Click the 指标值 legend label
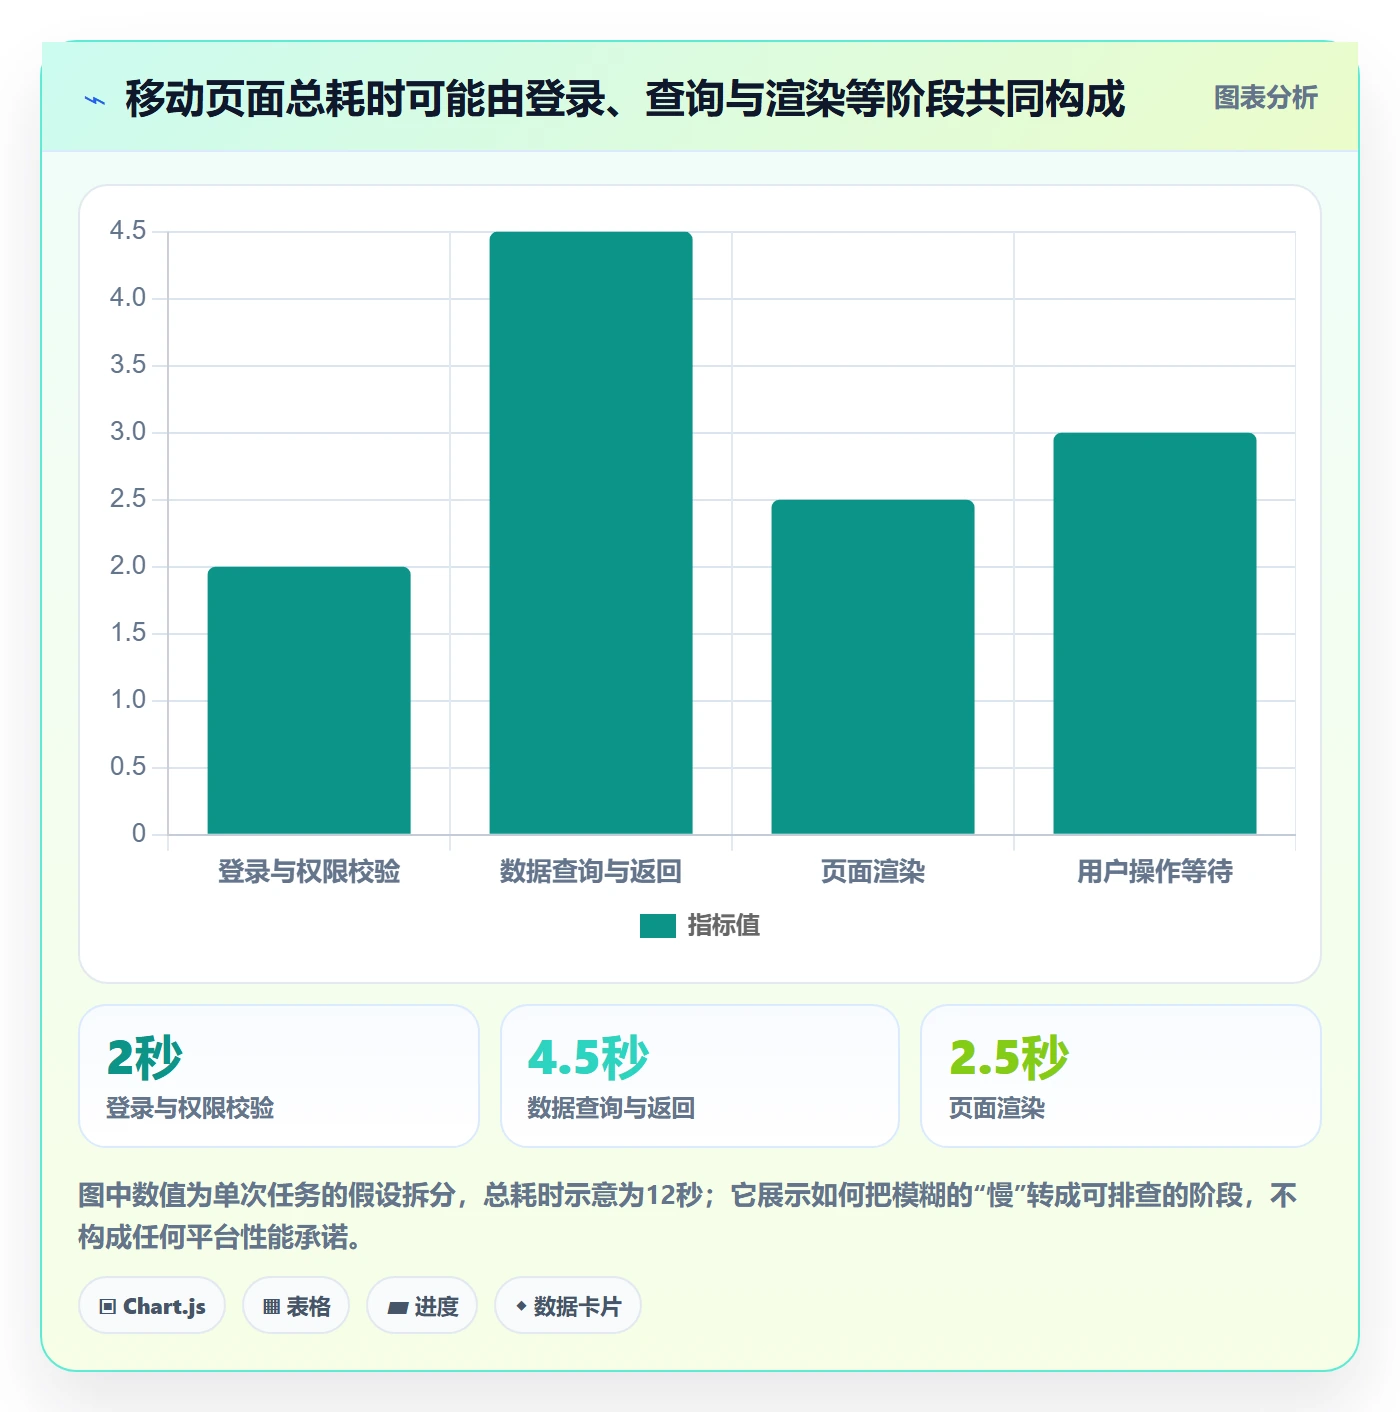Viewport: 1400px width, 1412px height. click(723, 926)
